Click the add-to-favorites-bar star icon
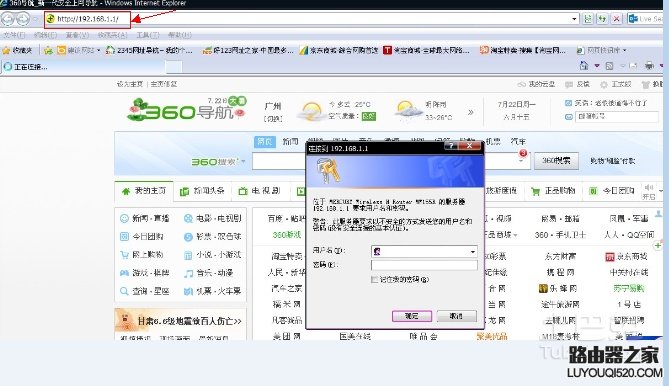The height and width of the screenshot is (386, 669). (x=48, y=50)
